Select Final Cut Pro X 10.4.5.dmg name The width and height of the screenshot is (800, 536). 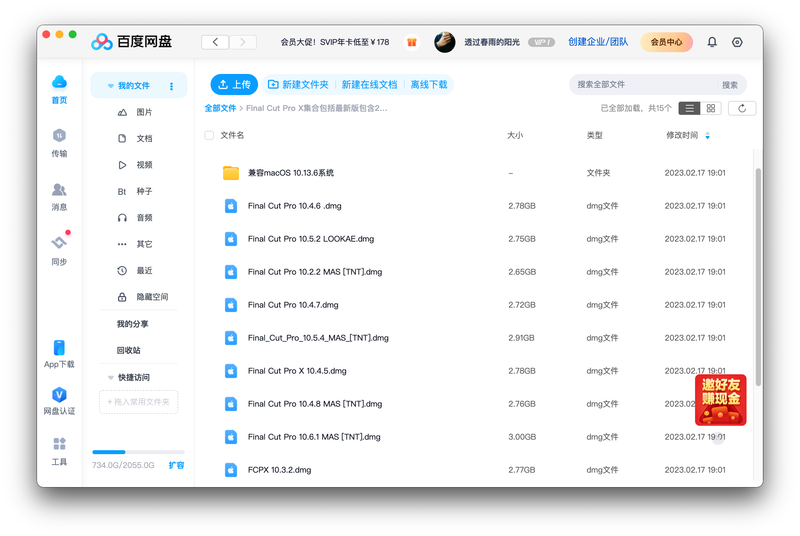297,371
